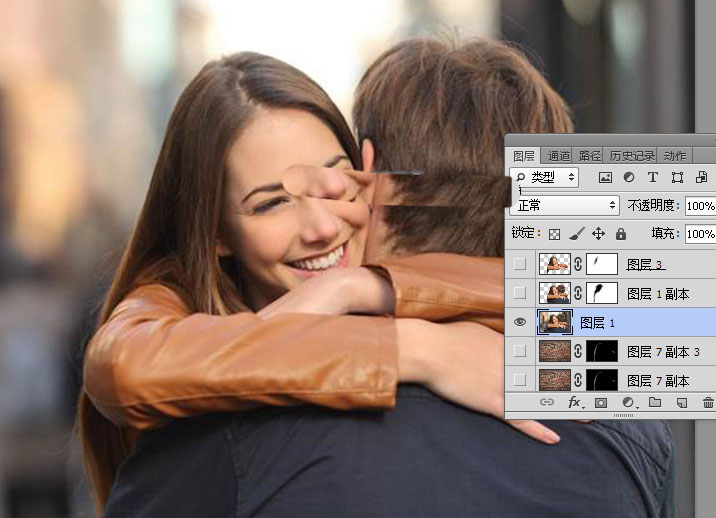The width and height of the screenshot is (716, 518).
Task: Filter layers by pixel image icon
Action: tap(605, 177)
